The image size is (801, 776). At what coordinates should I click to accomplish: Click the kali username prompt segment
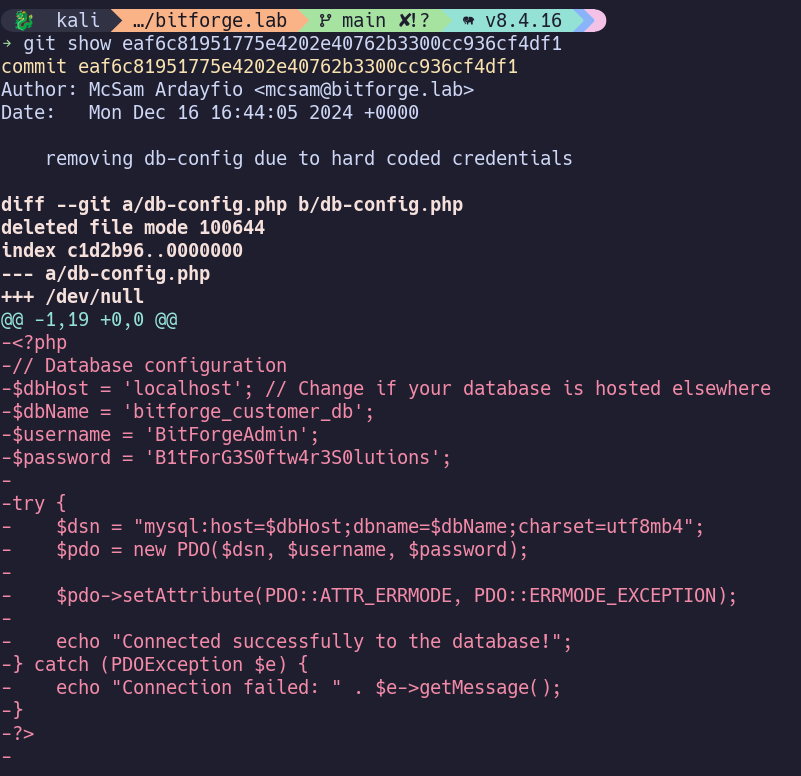[x=78, y=20]
